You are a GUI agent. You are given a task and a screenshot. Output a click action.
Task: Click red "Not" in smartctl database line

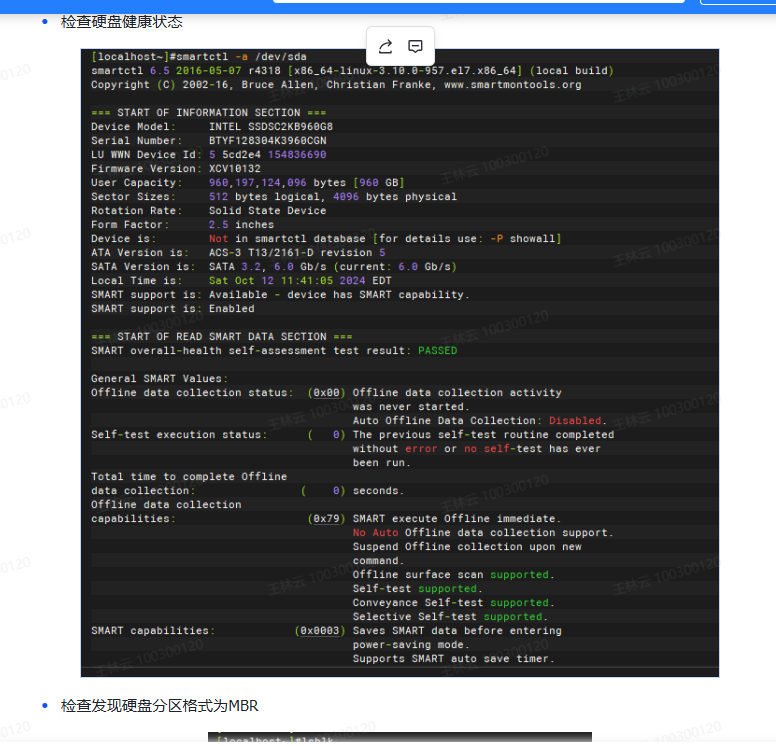(x=218, y=239)
